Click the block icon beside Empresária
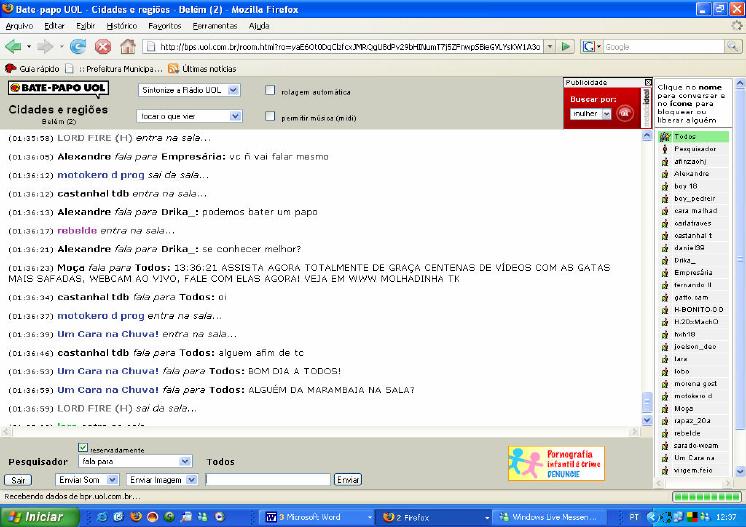746x527 pixels. (x=665, y=273)
